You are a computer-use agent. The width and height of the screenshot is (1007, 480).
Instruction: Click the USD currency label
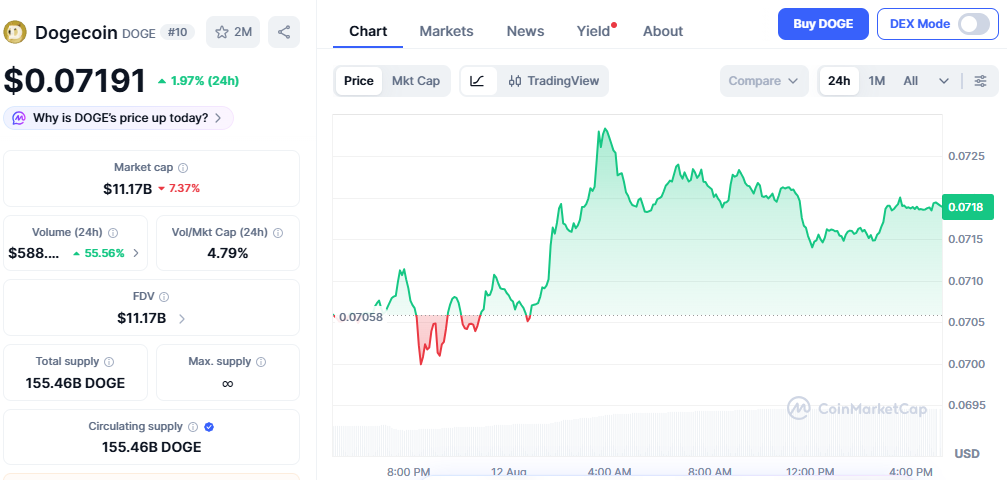click(967, 454)
